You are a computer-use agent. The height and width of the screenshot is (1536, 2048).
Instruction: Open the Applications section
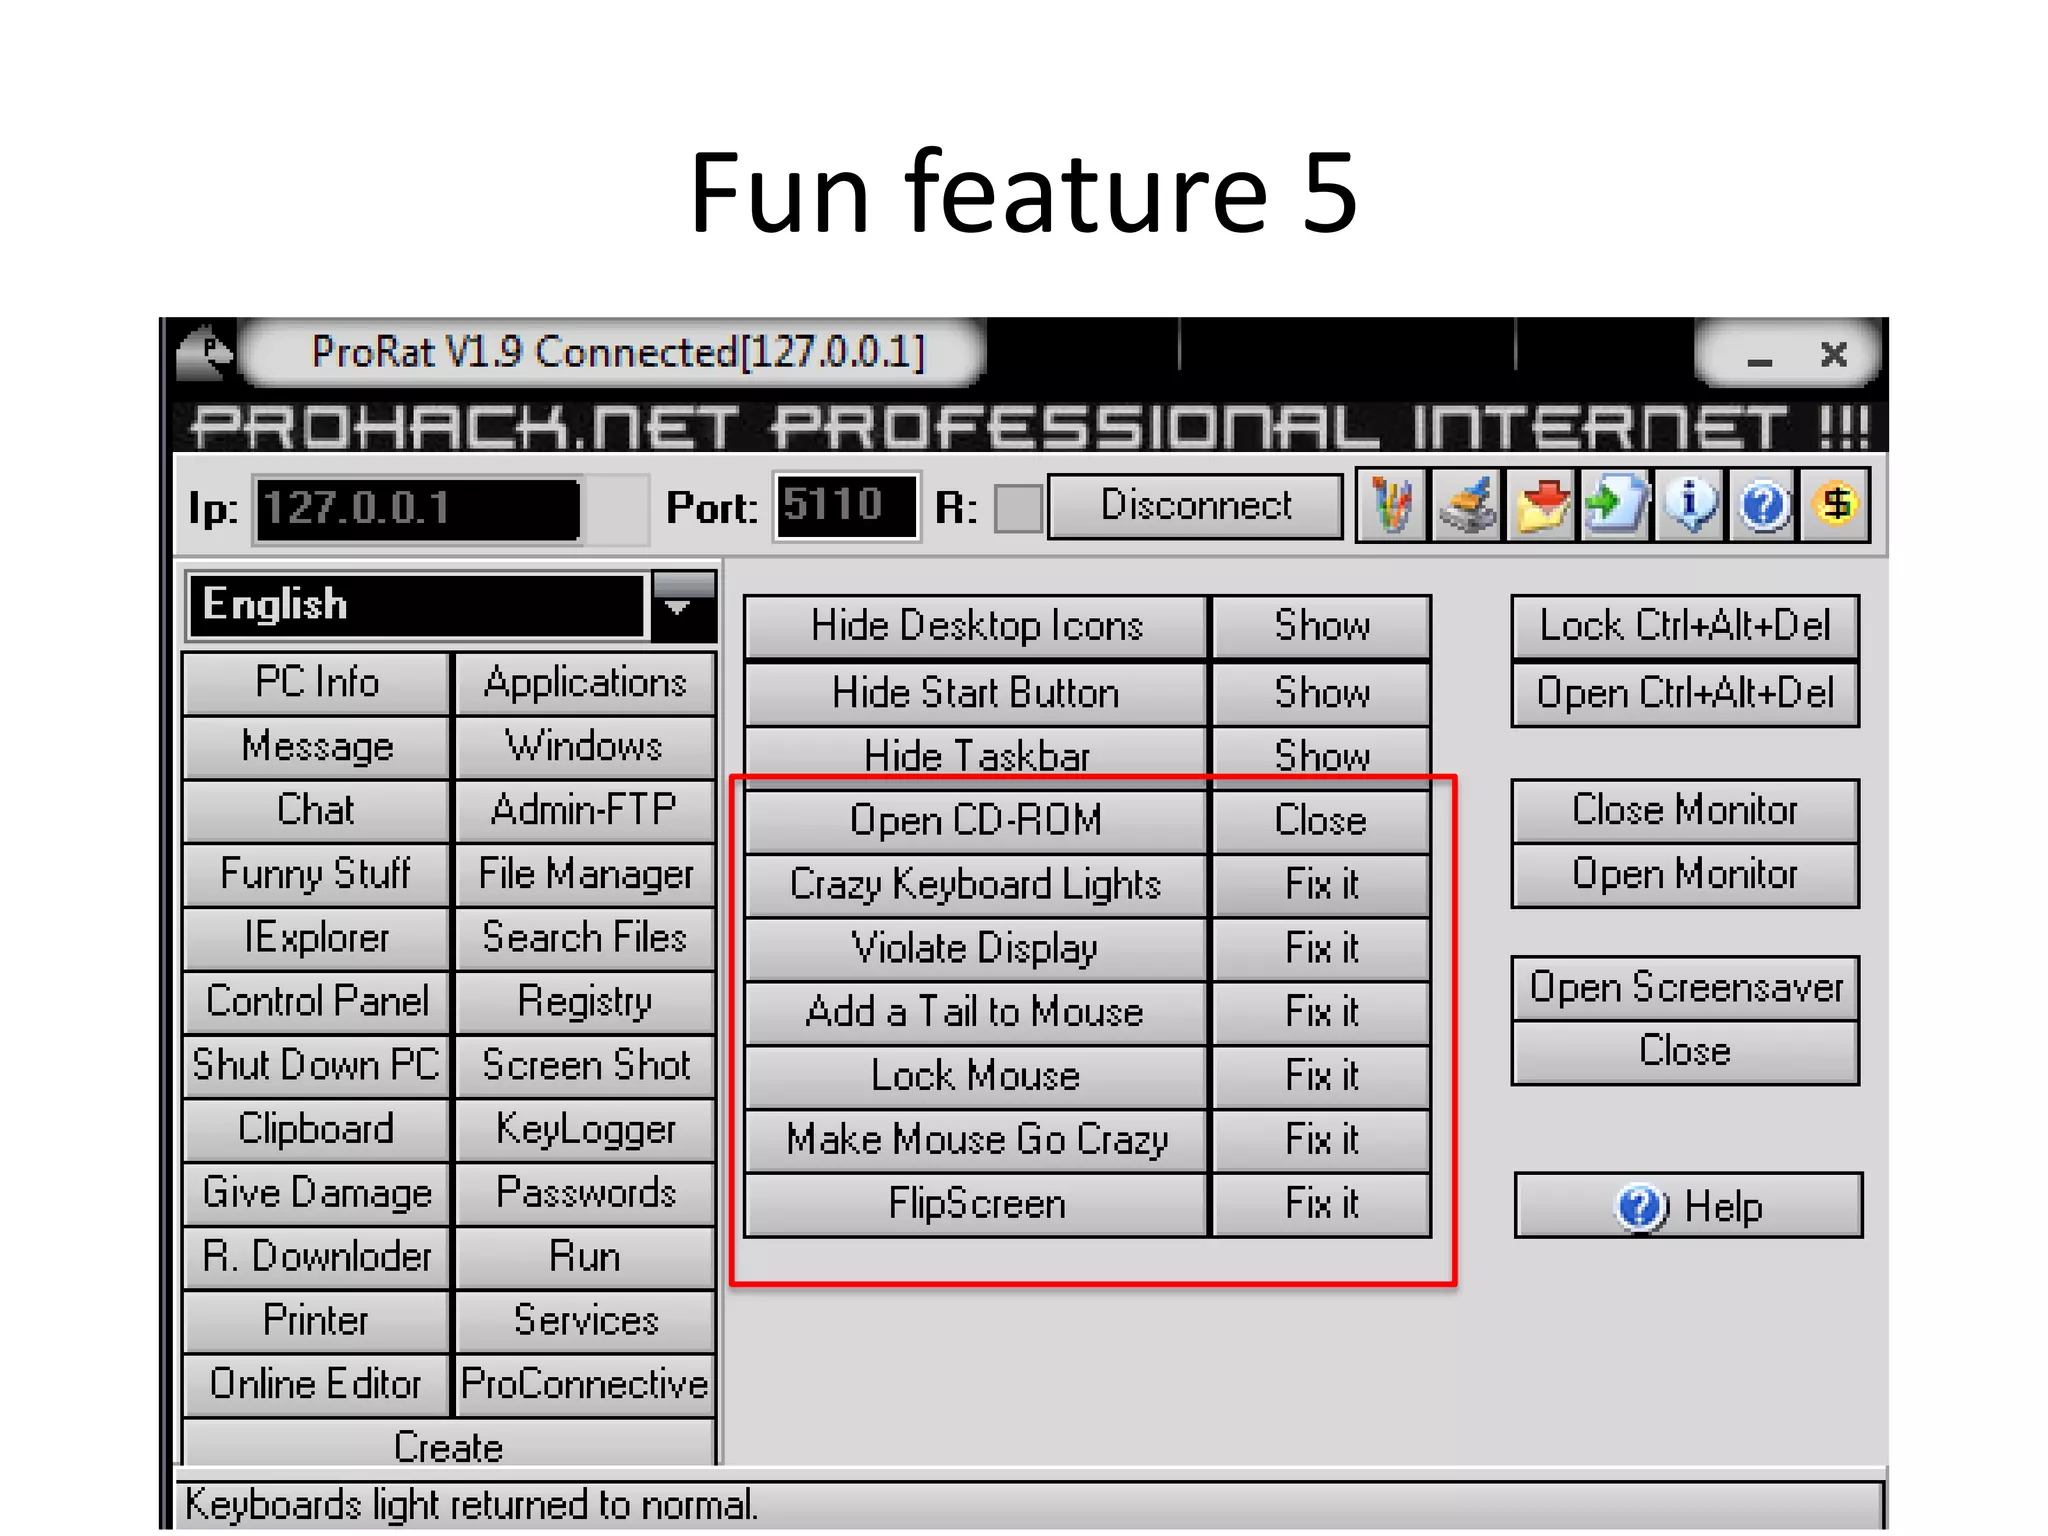(585, 683)
